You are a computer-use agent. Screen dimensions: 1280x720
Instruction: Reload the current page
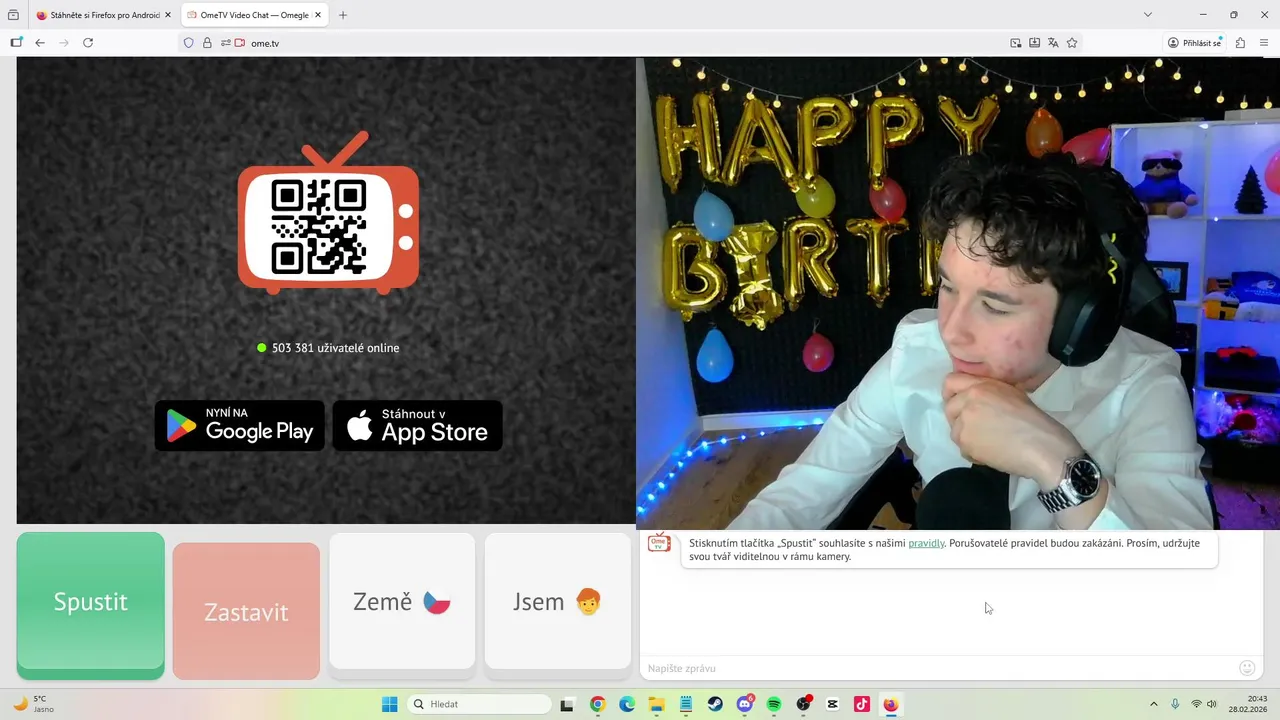tap(88, 43)
